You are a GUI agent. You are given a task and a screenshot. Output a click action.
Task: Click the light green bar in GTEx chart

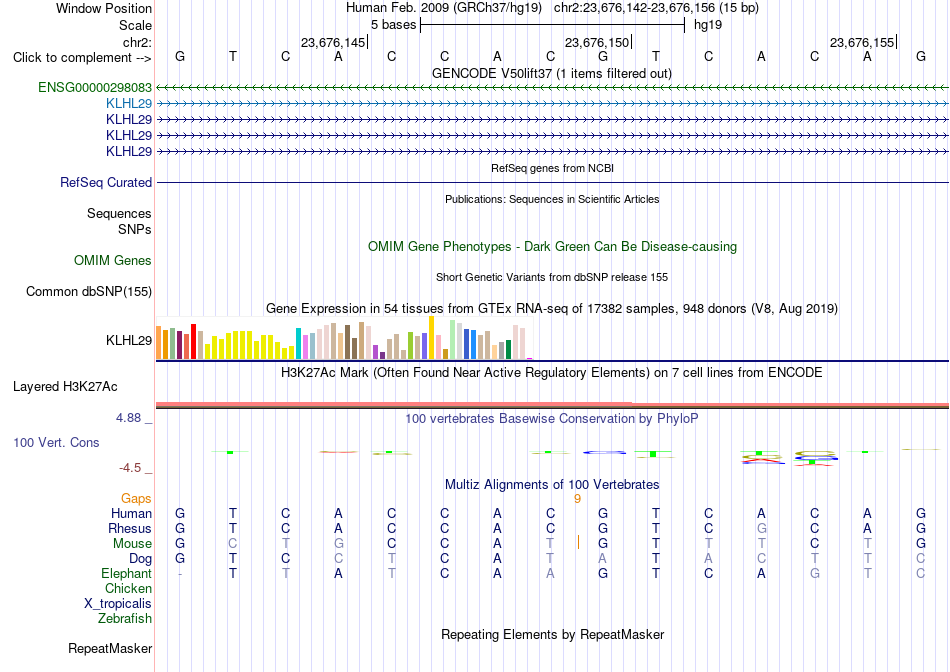[x=453, y=339]
